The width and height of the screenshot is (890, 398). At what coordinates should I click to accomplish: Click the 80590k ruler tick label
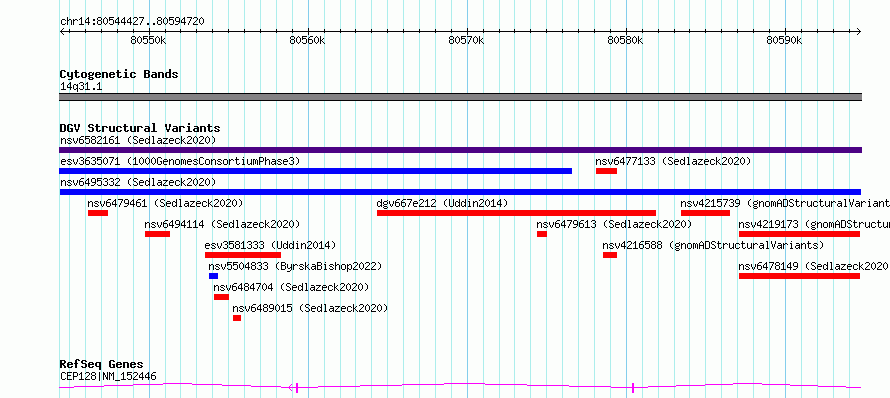pos(784,40)
